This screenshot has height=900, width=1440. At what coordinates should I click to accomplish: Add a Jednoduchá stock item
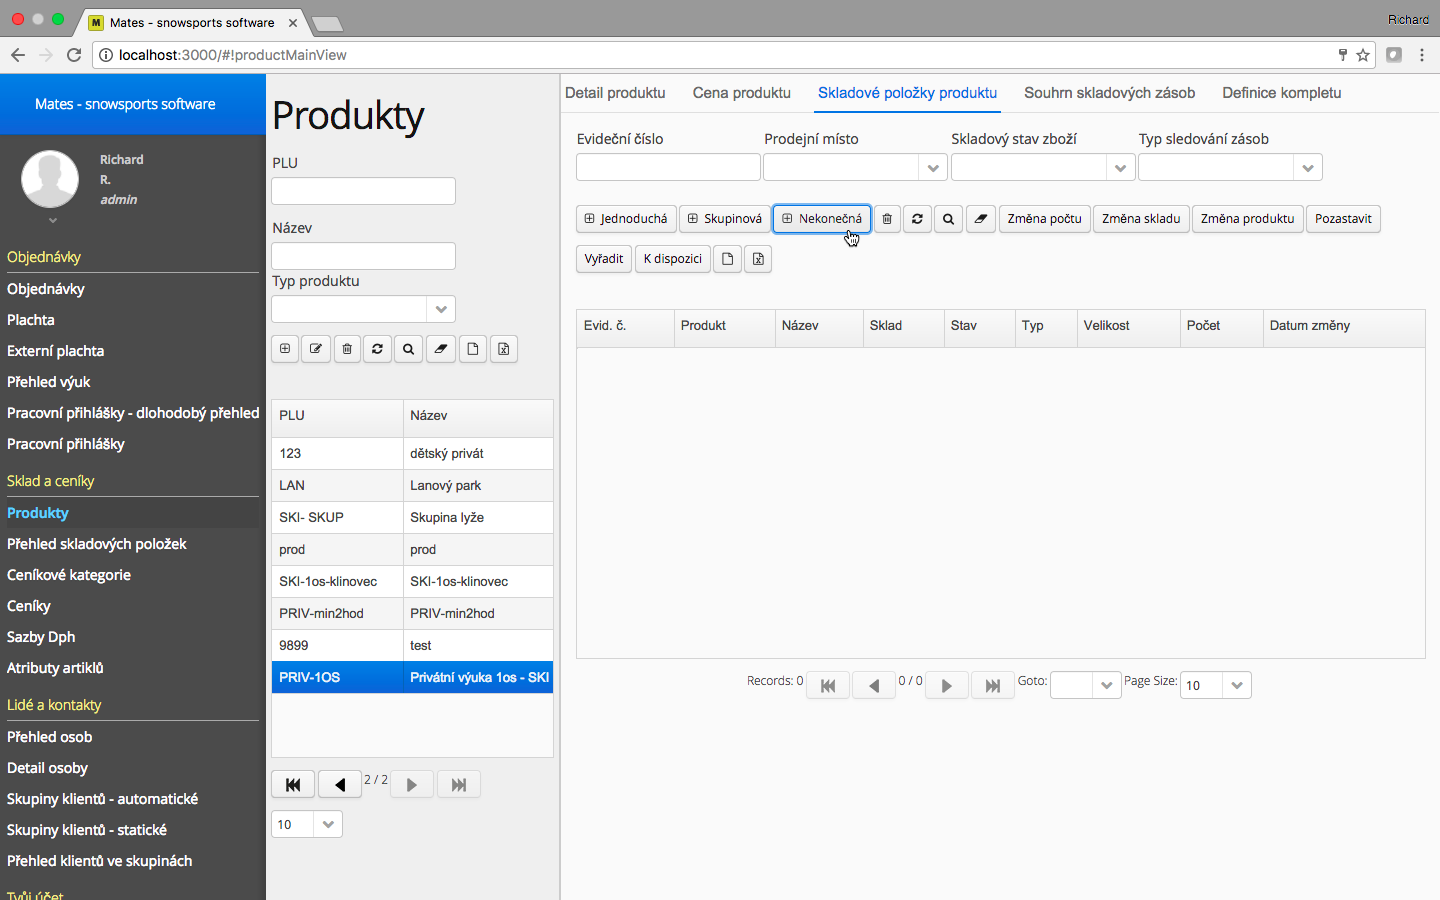[626, 219]
